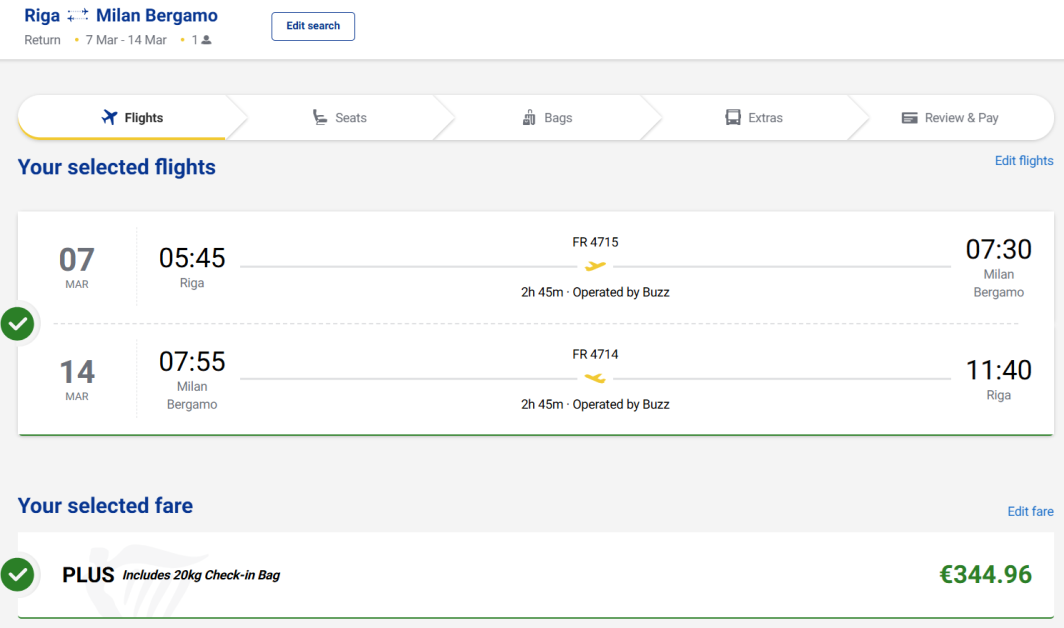
Task: Open the Bags step tab
Action: 547,118
